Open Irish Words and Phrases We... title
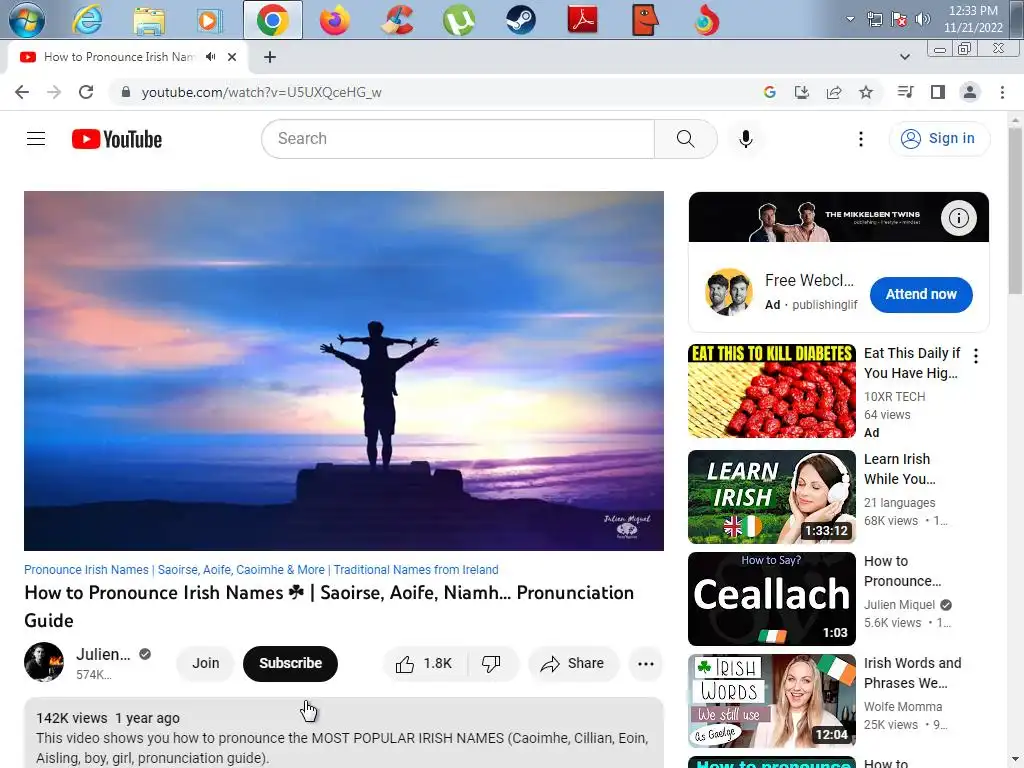Screen dimensions: 1024x768 click(x=912, y=673)
